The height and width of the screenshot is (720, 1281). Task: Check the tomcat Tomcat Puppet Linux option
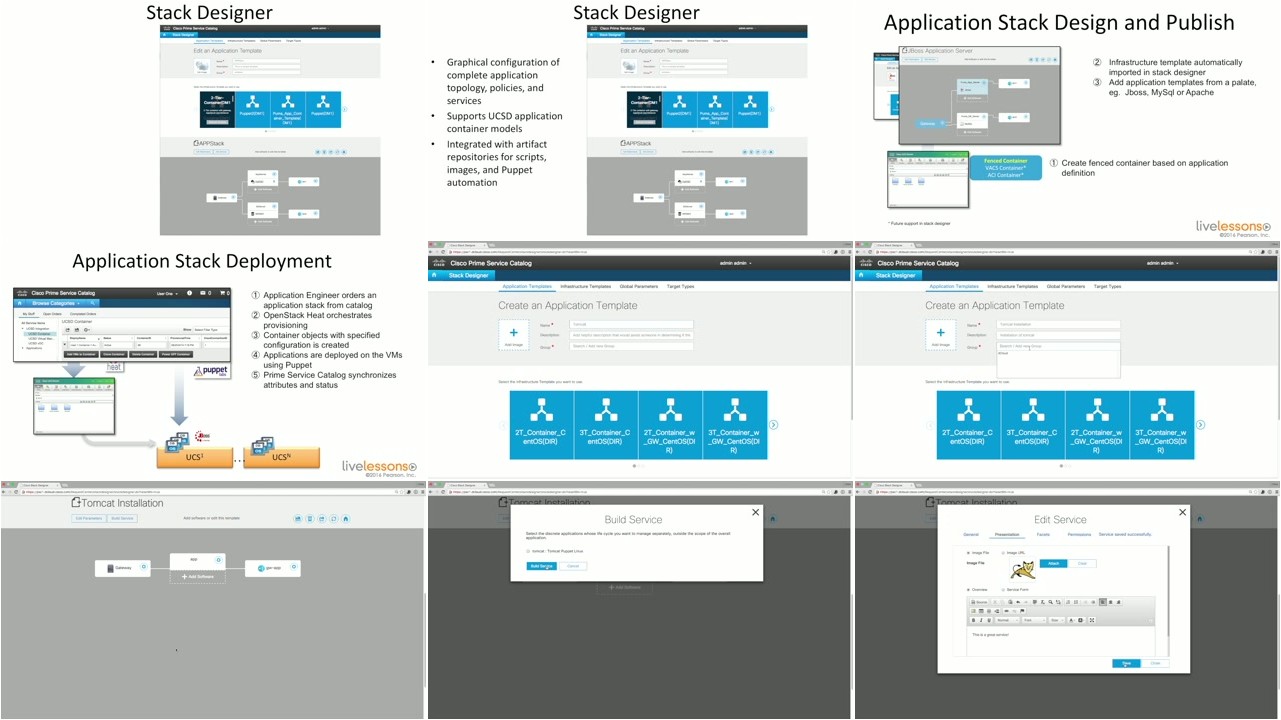(527, 551)
